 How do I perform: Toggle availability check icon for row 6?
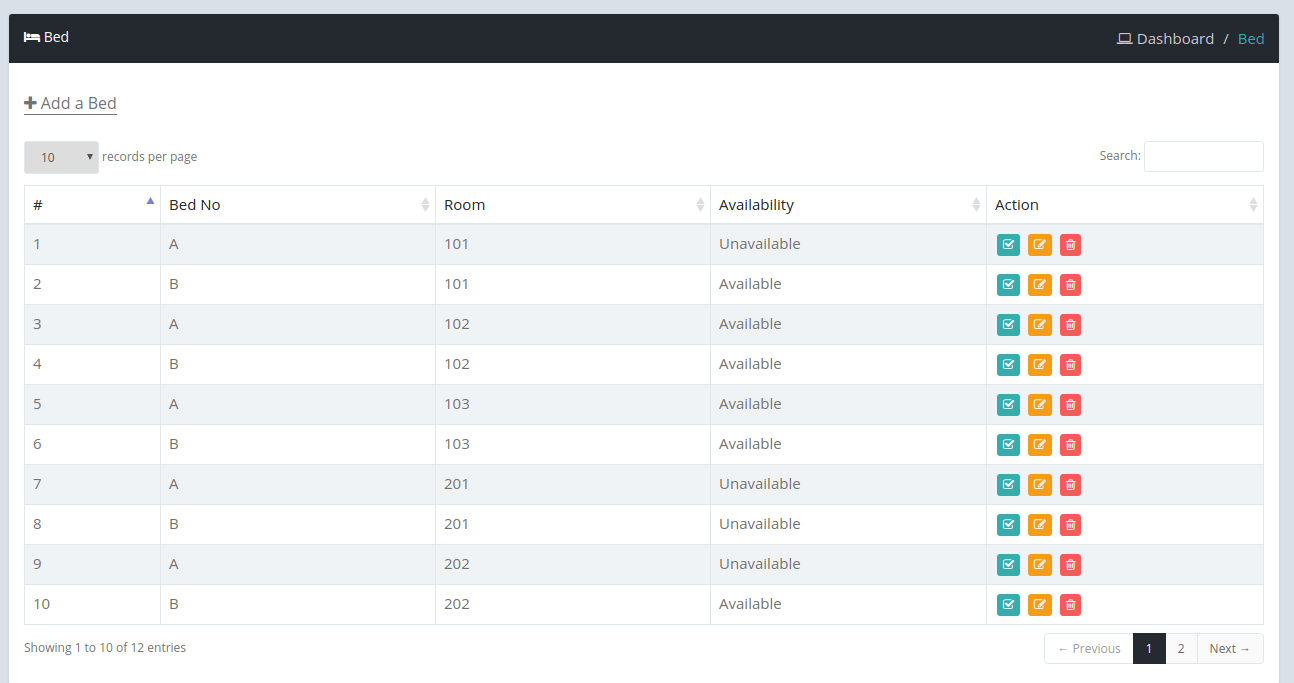(1008, 445)
